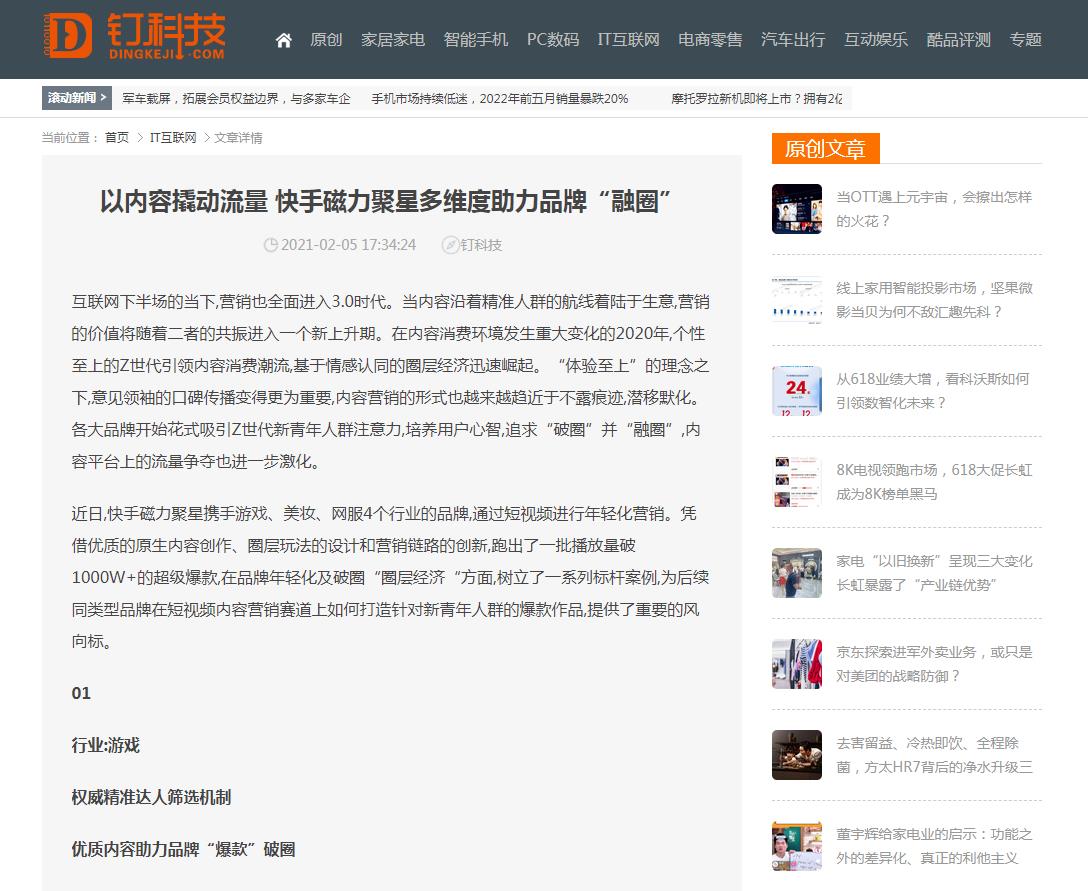Open thumbnail for 方太HR7 净水 article
This screenshot has height=891, width=1088.
click(x=797, y=754)
